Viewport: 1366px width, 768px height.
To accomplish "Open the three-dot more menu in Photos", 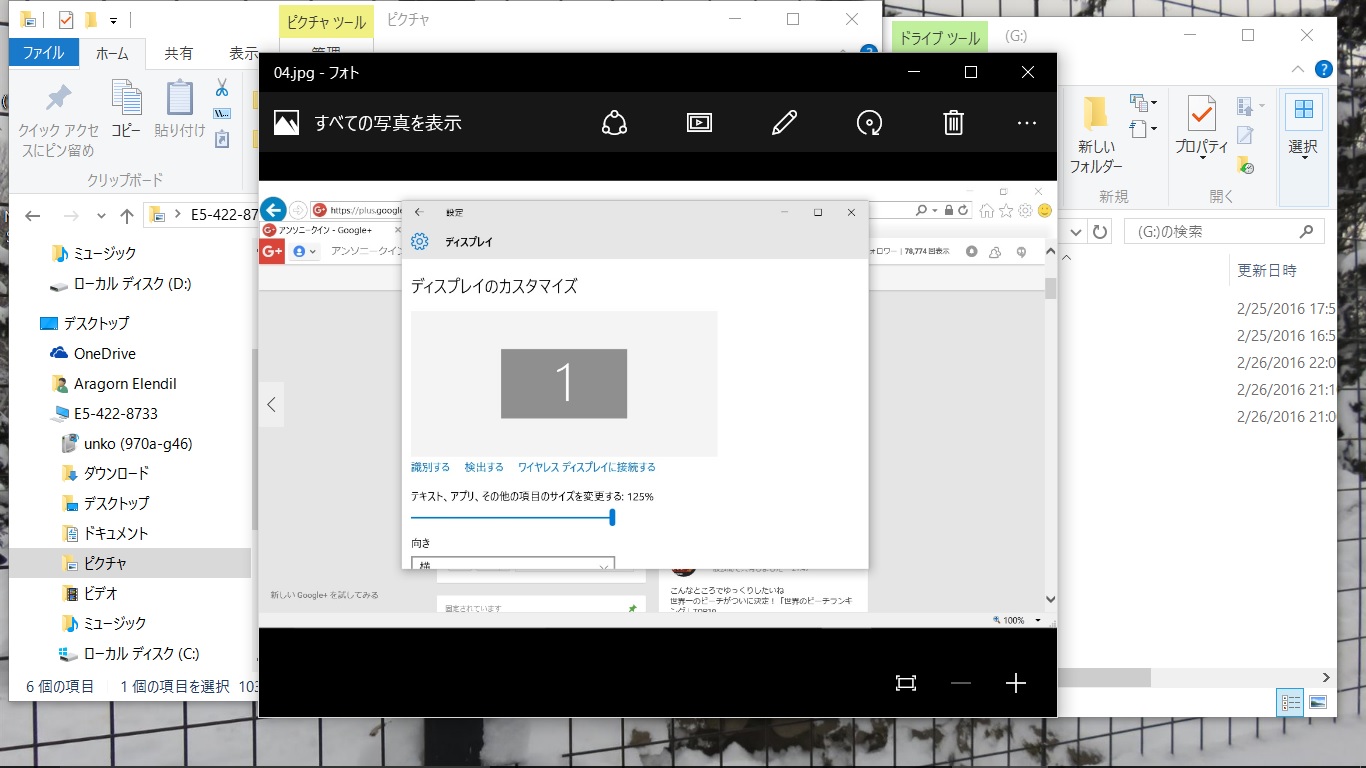I will point(1027,123).
